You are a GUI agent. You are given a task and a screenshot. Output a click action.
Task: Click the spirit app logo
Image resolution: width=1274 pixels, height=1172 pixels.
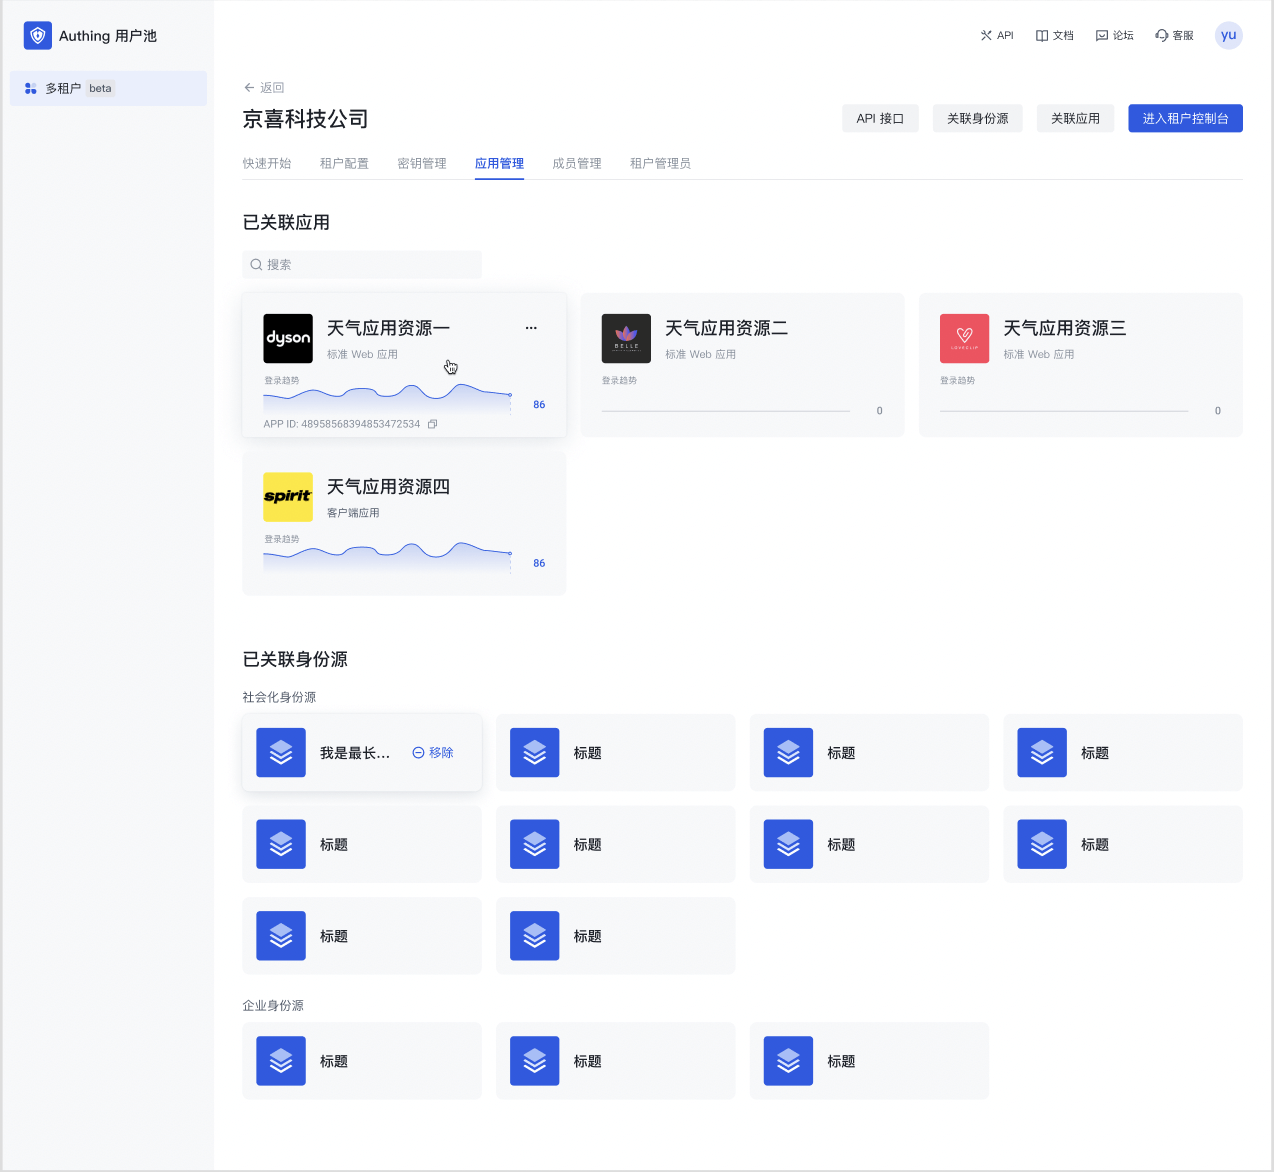click(x=288, y=497)
